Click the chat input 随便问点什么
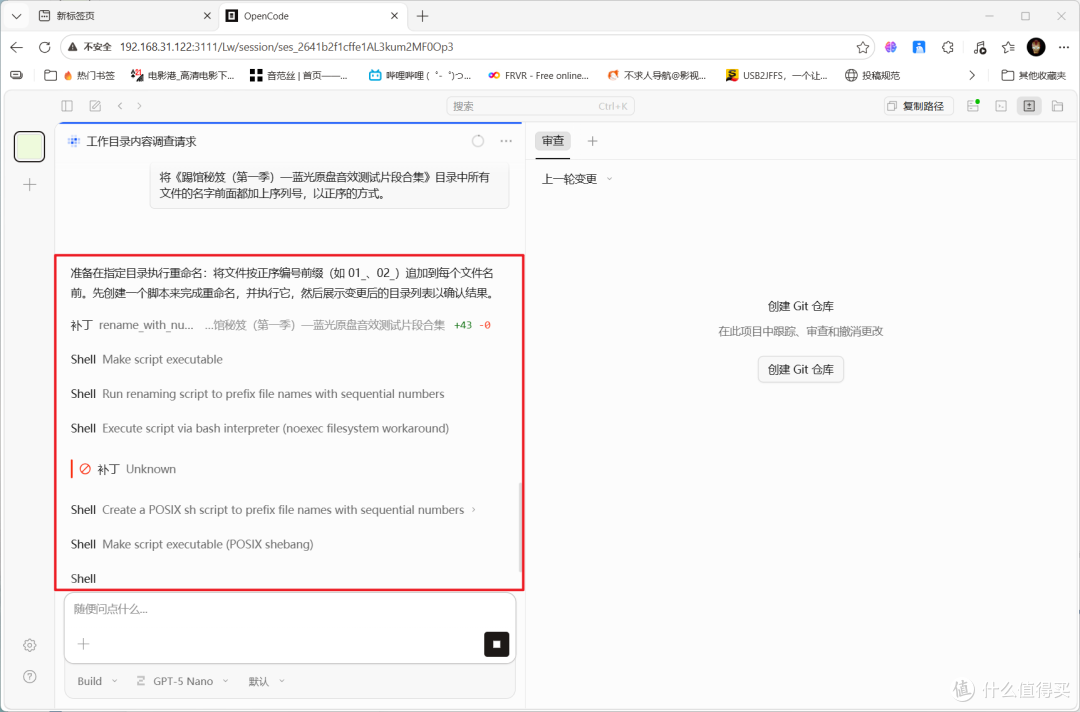Image resolution: width=1080 pixels, height=712 pixels. click(289, 609)
